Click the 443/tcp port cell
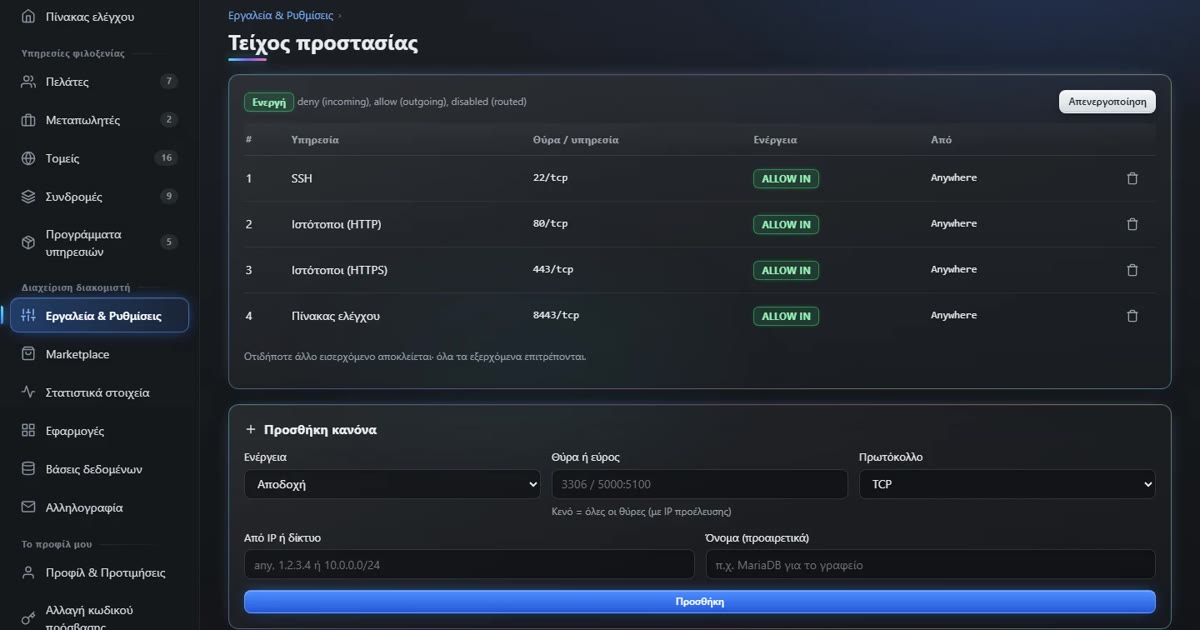The width and height of the screenshot is (1200, 630). coord(553,270)
